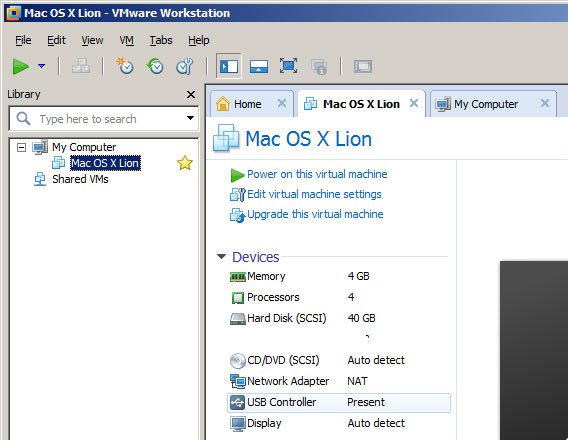Click the VM preview thumbnail screen

[x=534, y=350]
